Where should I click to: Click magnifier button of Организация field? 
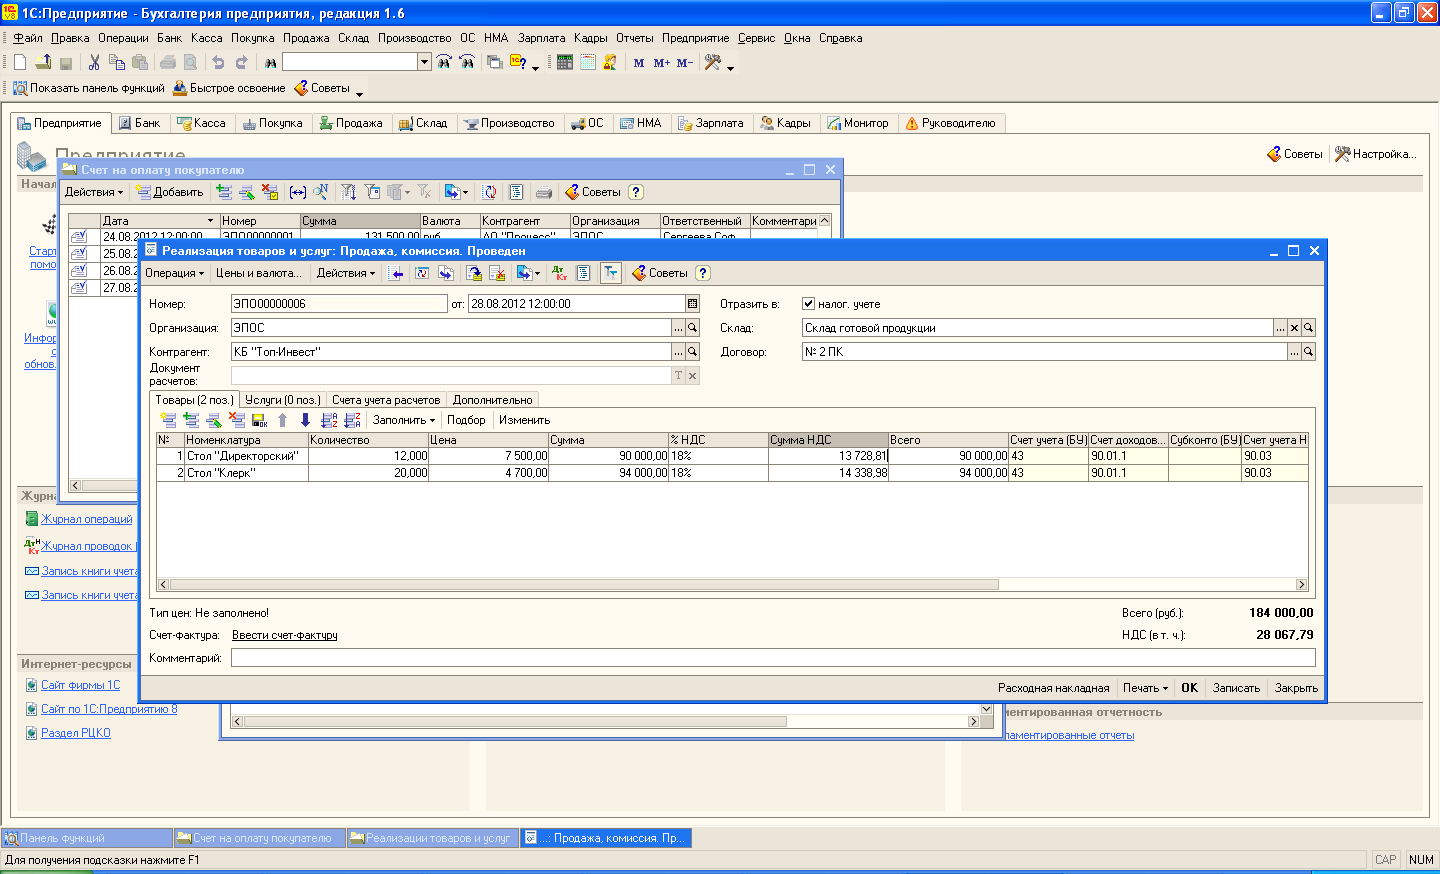click(692, 328)
